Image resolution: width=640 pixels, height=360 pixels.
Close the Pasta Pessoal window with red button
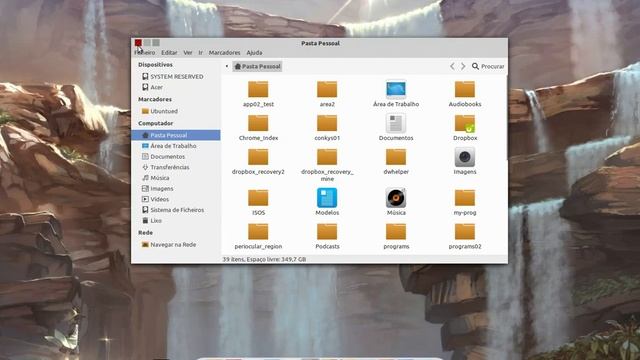[138, 42]
